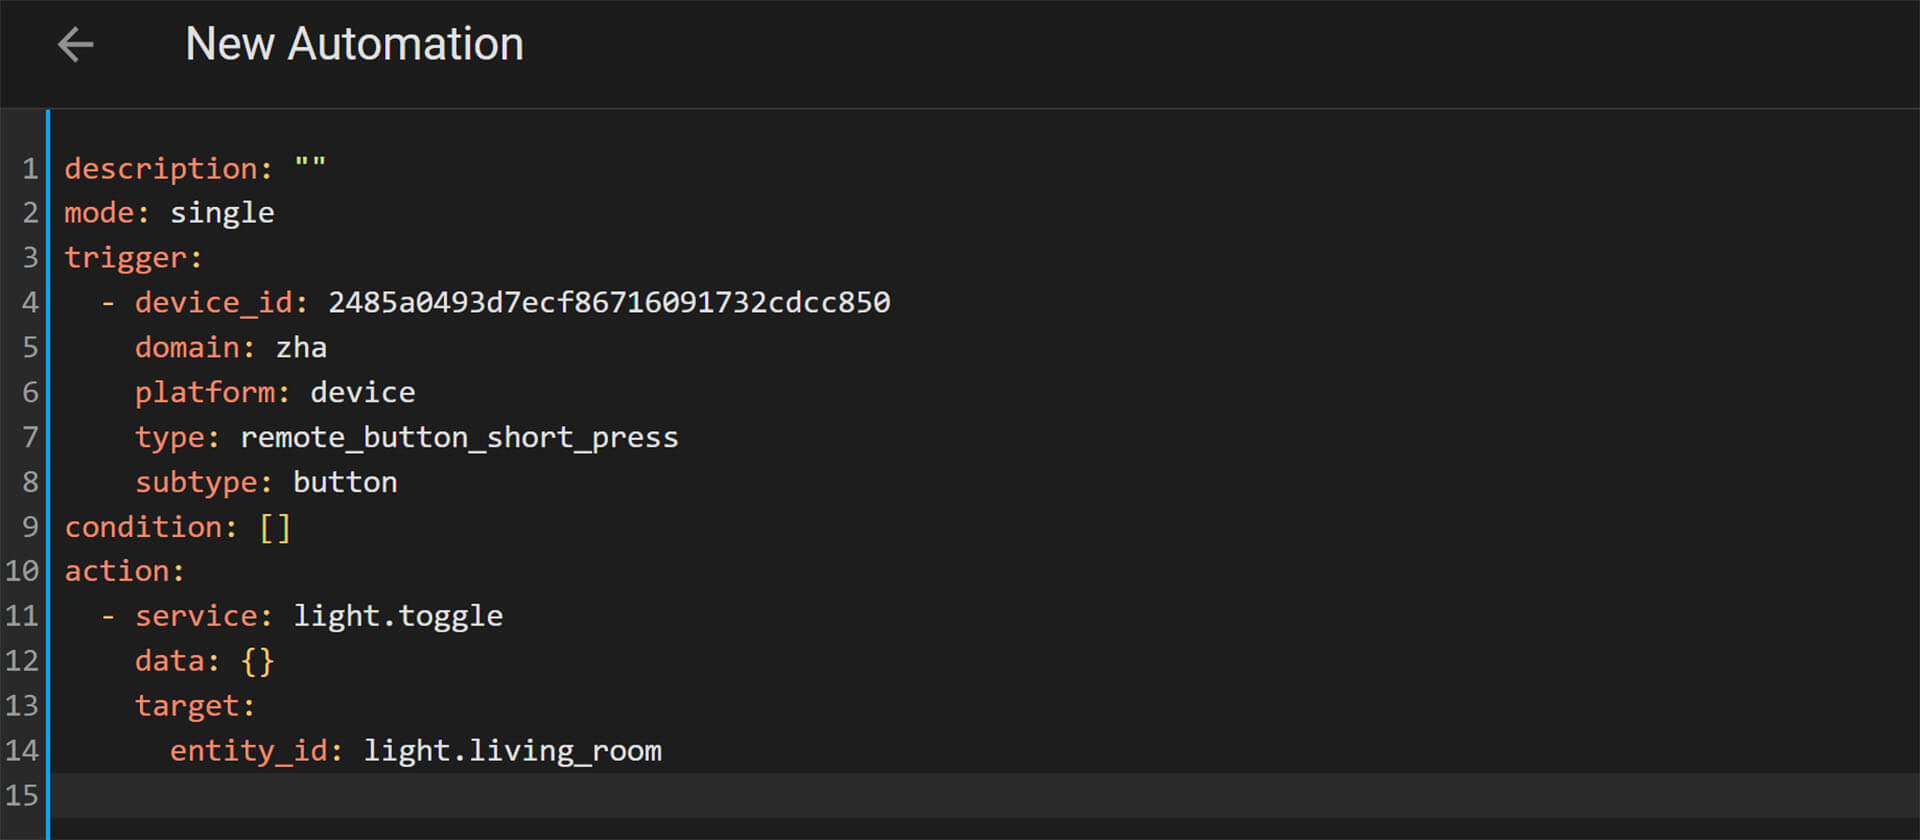Click the subtype value button

(x=345, y=482)
